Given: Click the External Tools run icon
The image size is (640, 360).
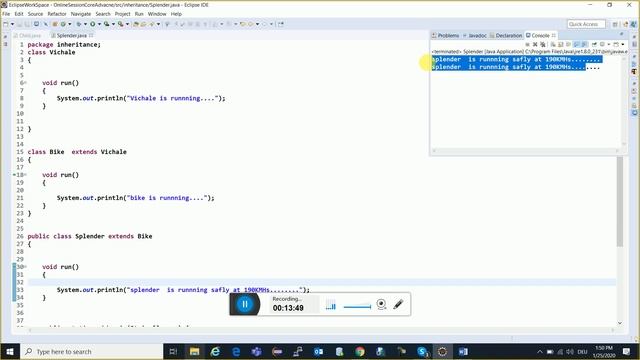Looking at the screenshot, I should 120,24.
